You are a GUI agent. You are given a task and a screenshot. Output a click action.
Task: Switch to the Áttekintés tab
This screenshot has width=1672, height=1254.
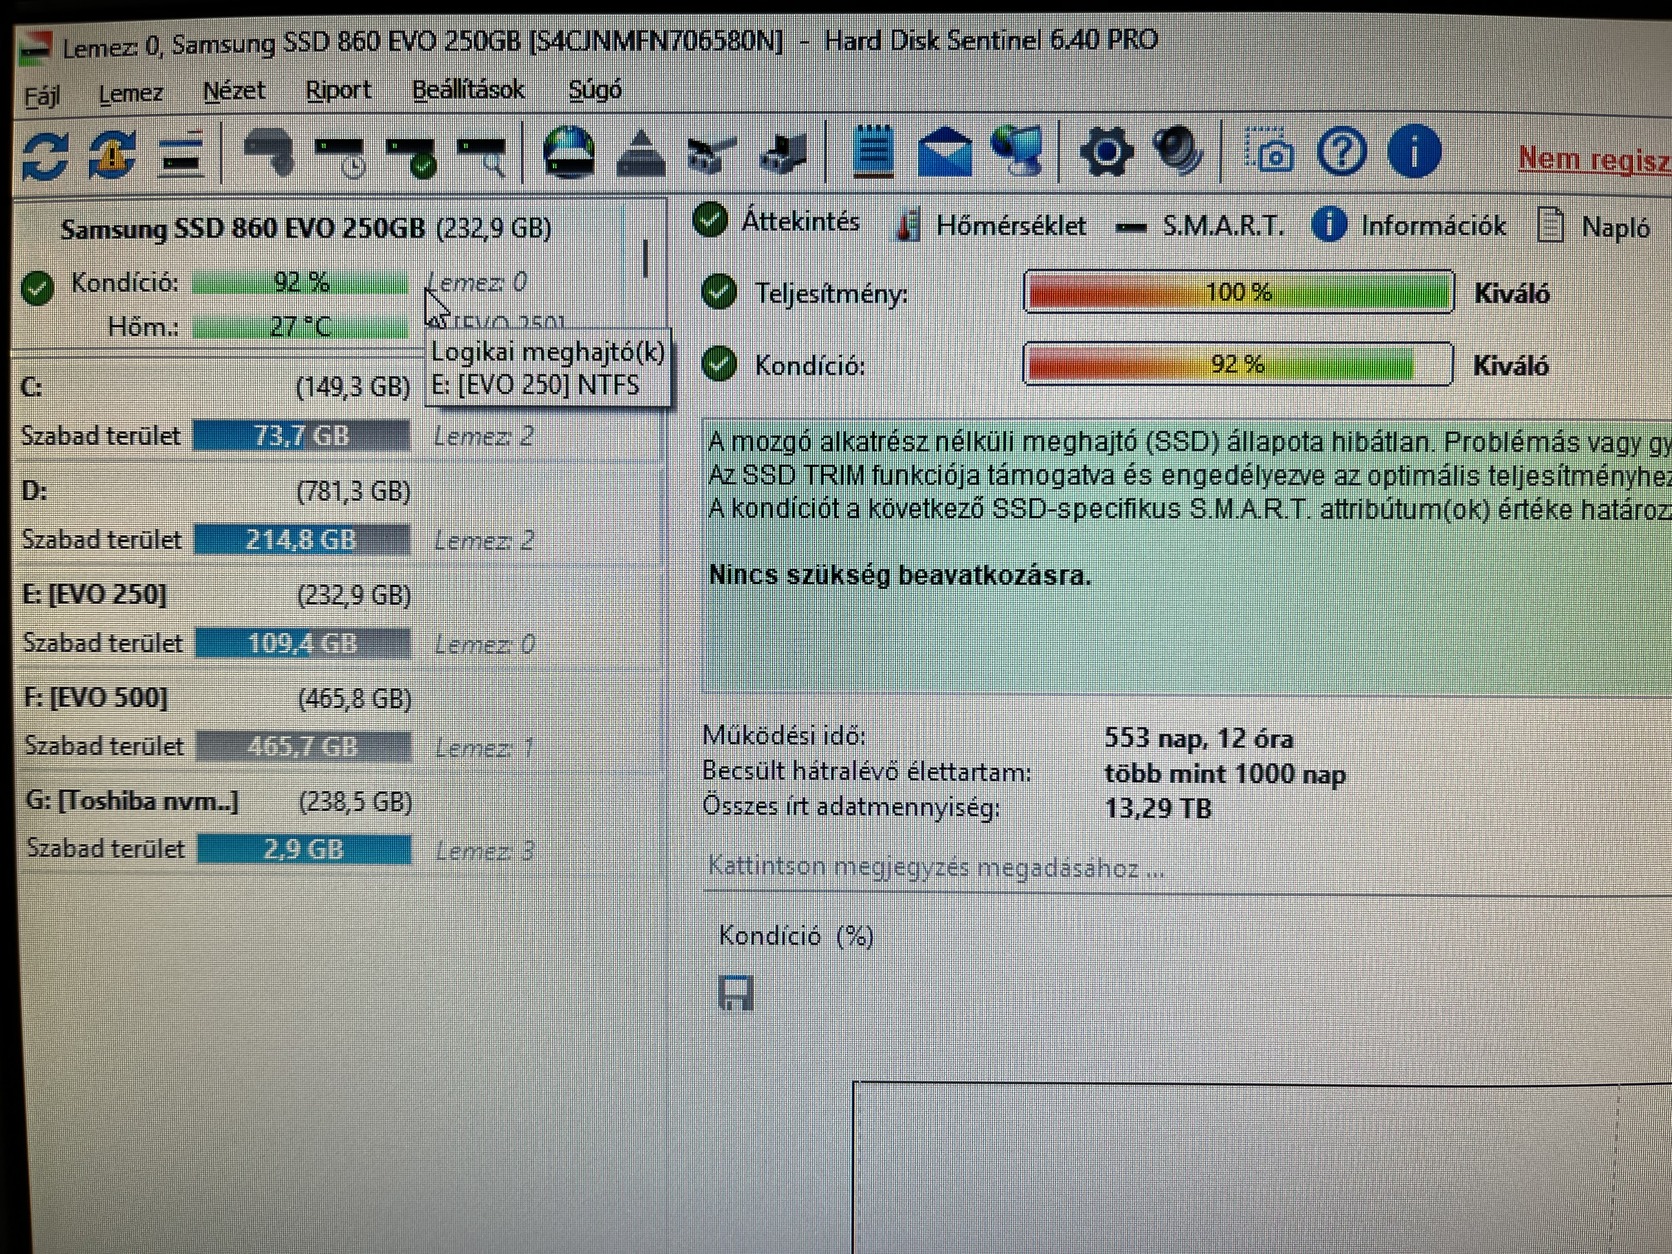click(x=777, y=221)
